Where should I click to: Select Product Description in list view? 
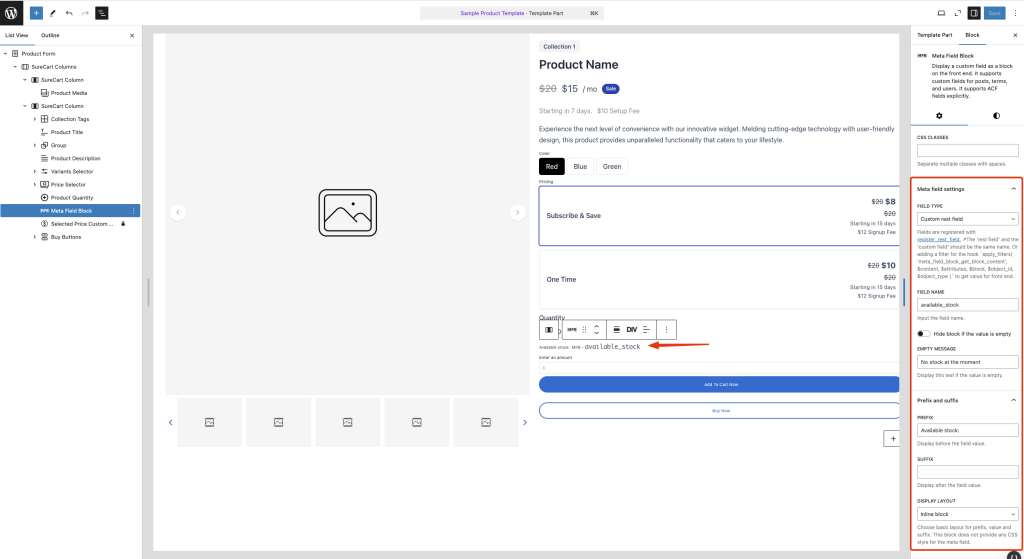(x=75, y=158)
